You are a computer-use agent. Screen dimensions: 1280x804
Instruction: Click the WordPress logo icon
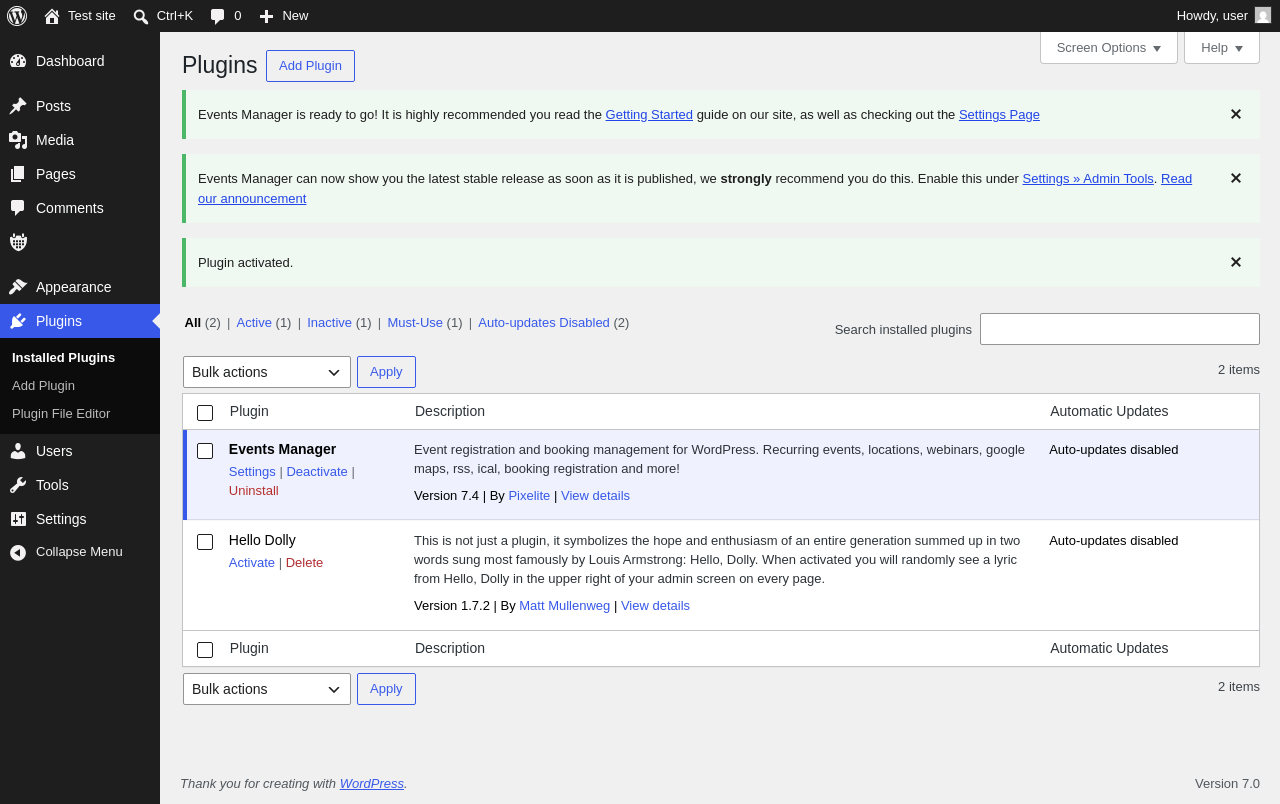(x=17, y=16)
